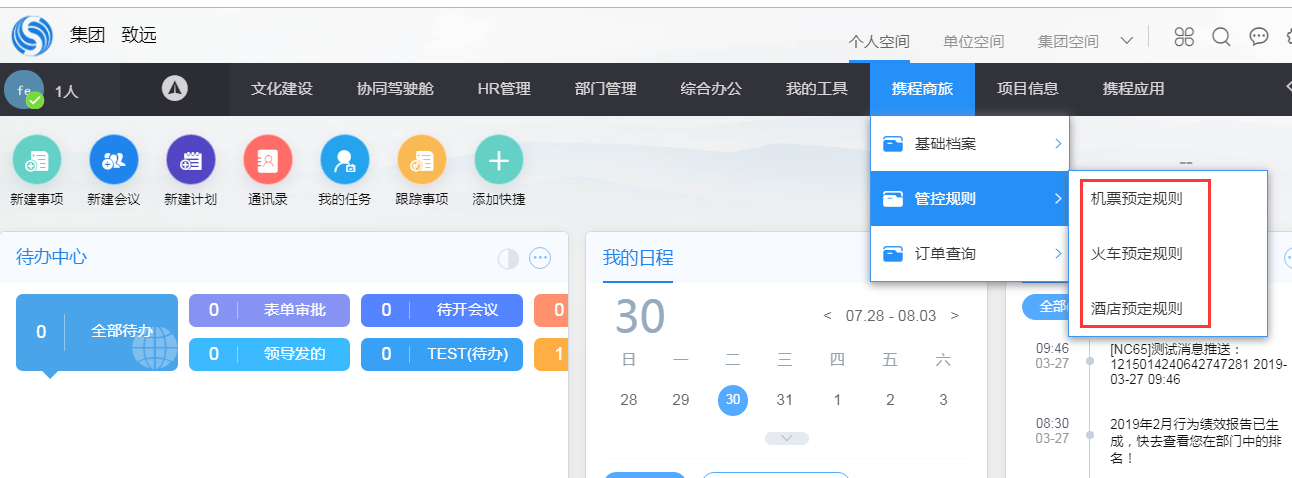Open the 部门管理 menu
The width and height of the screenshot is (1292, 478).
tap(606, 89)
